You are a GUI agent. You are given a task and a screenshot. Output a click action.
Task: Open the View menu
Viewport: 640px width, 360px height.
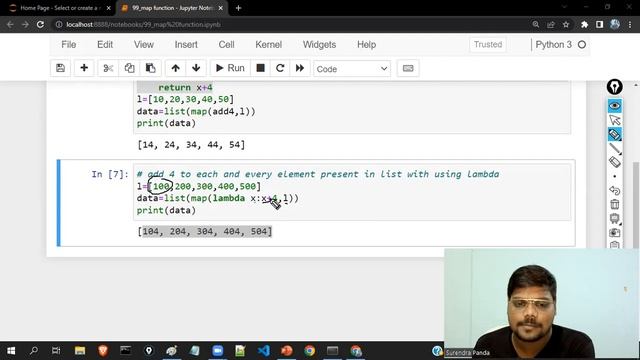click(144, 44)
